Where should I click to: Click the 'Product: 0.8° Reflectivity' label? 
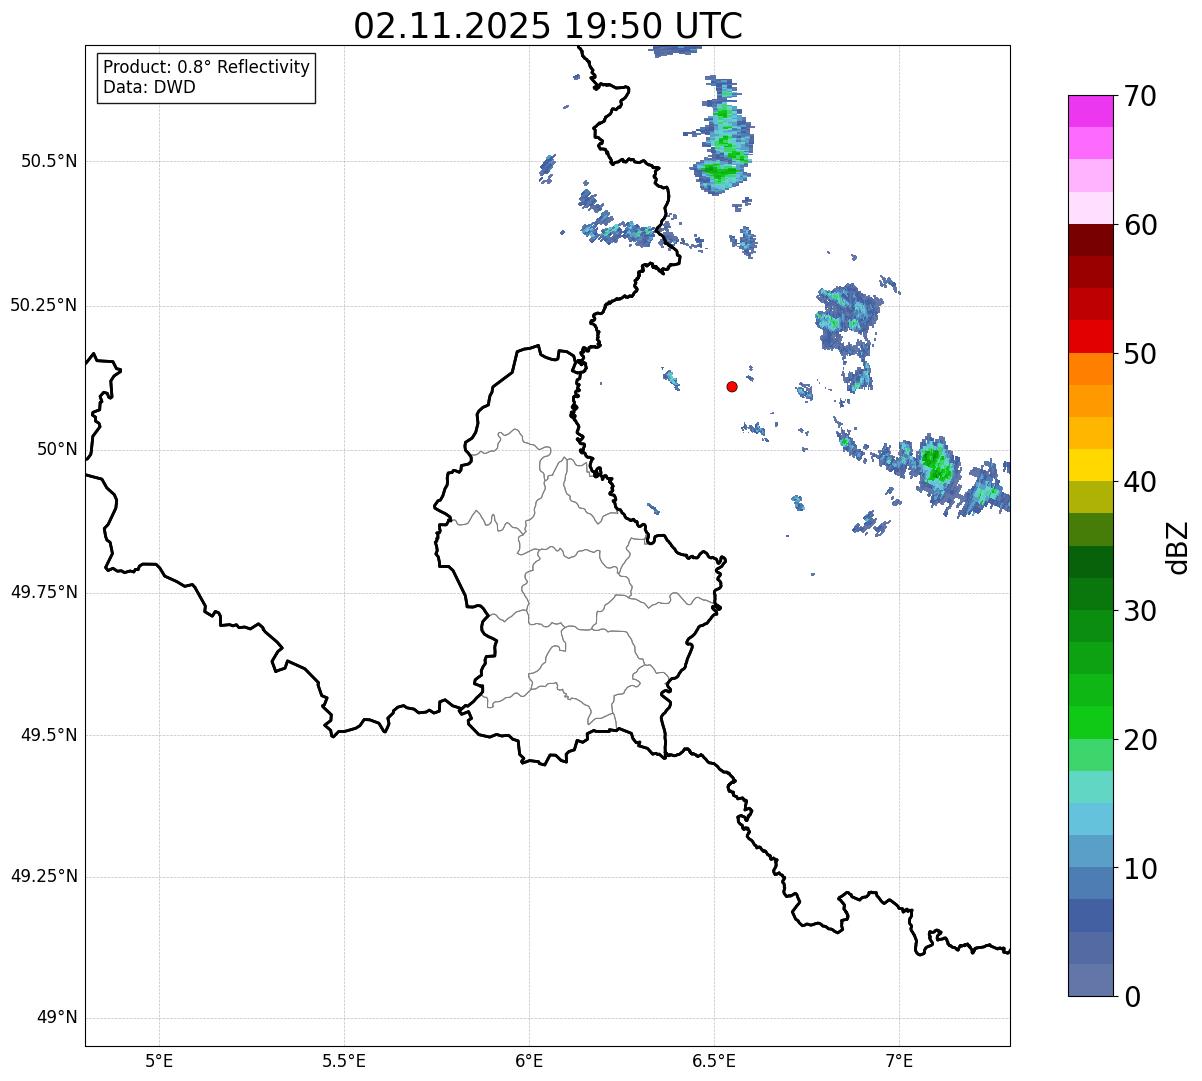[207, 67]
